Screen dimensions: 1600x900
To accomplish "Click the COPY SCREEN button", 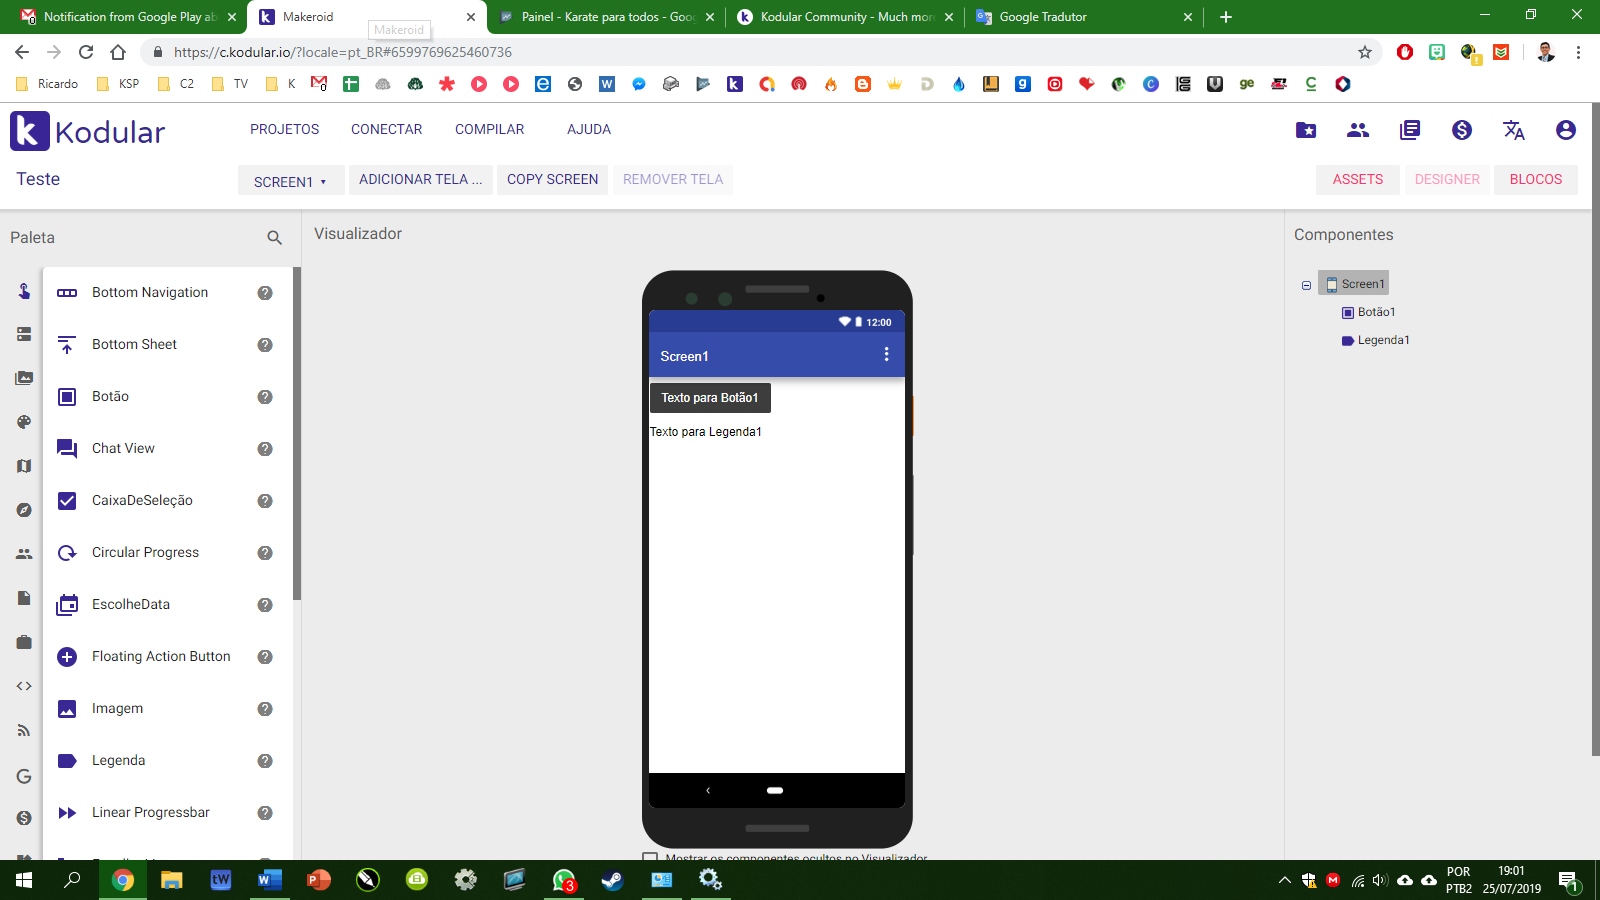I will [x=553, y=179].
